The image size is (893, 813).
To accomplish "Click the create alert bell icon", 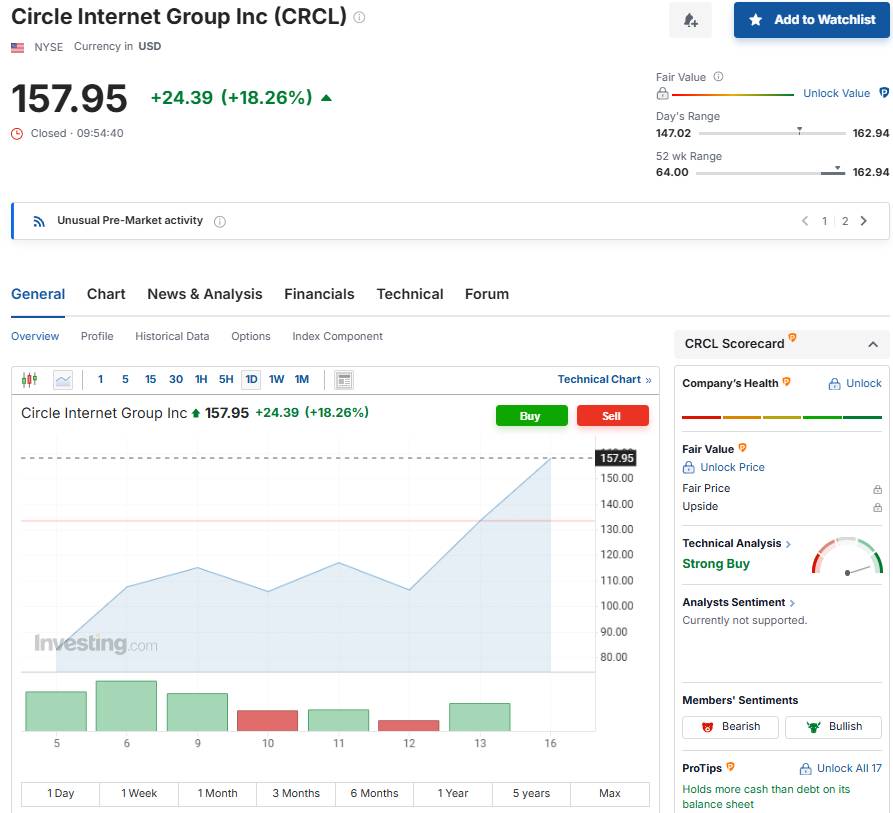I will 690,20.
